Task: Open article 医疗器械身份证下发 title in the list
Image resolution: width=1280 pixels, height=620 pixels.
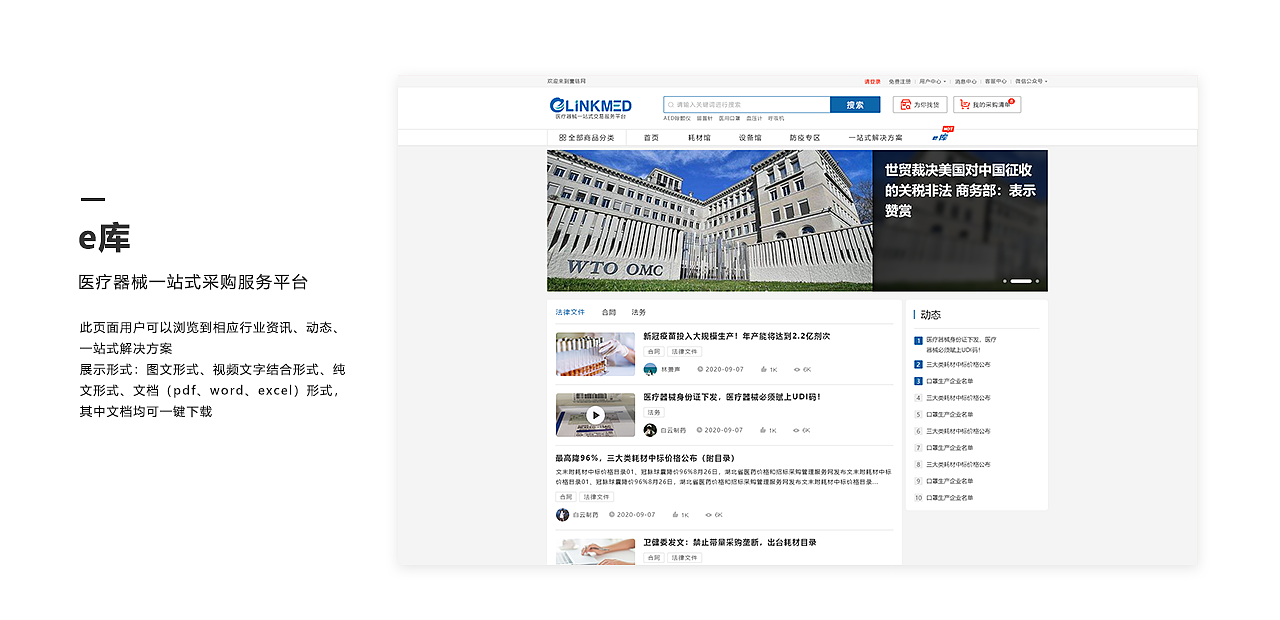Action: pos(732,397)
